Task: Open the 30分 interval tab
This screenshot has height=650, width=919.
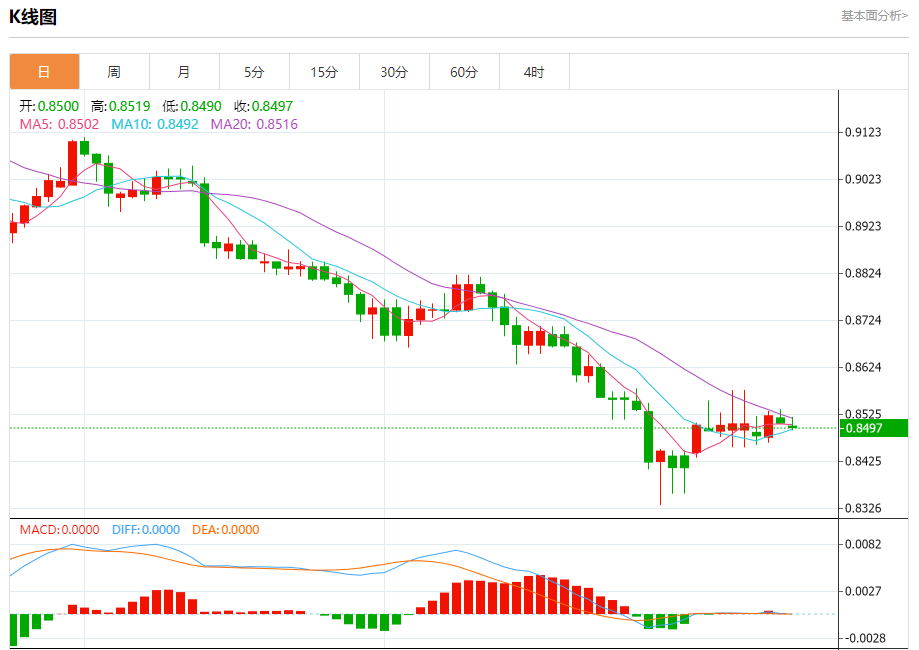Action: [394, 72]
